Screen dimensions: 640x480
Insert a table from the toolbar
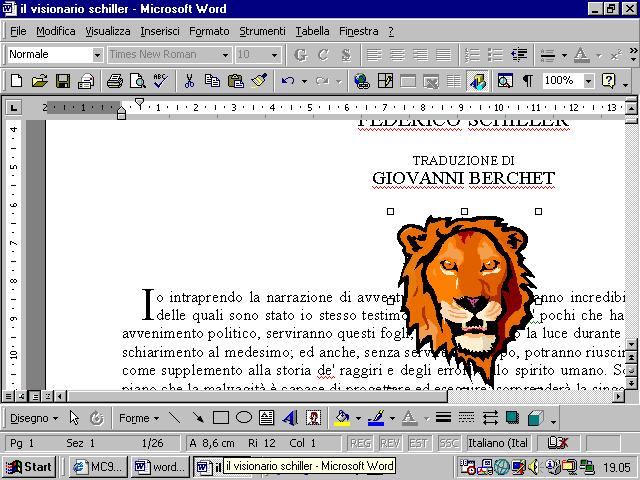point(408,81)
